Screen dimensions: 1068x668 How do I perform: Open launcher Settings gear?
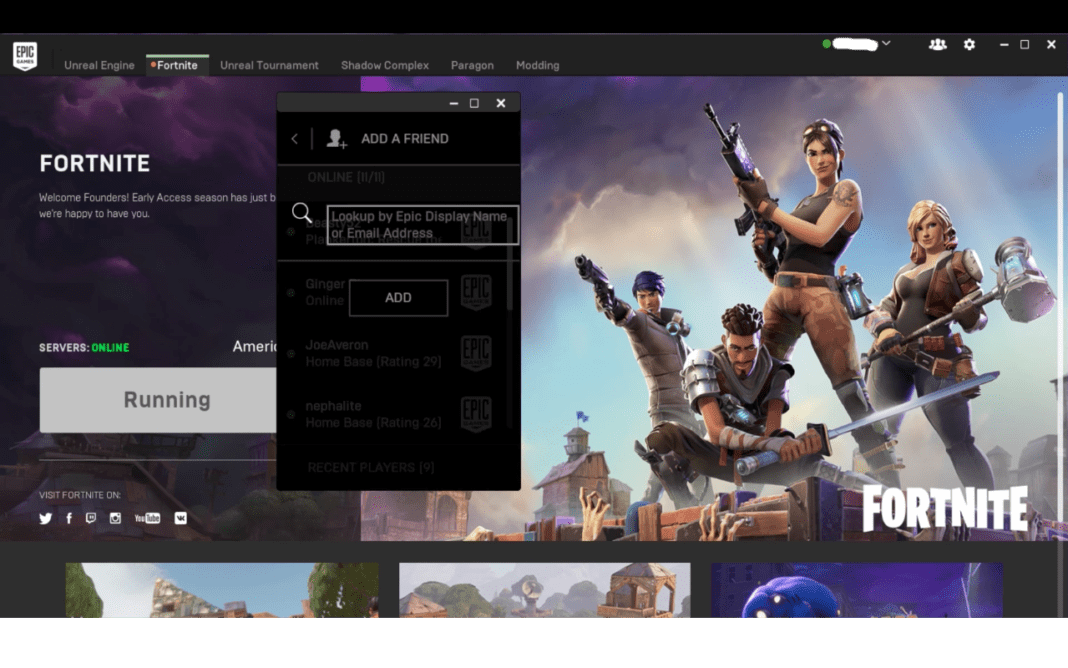tap(969, 44)
